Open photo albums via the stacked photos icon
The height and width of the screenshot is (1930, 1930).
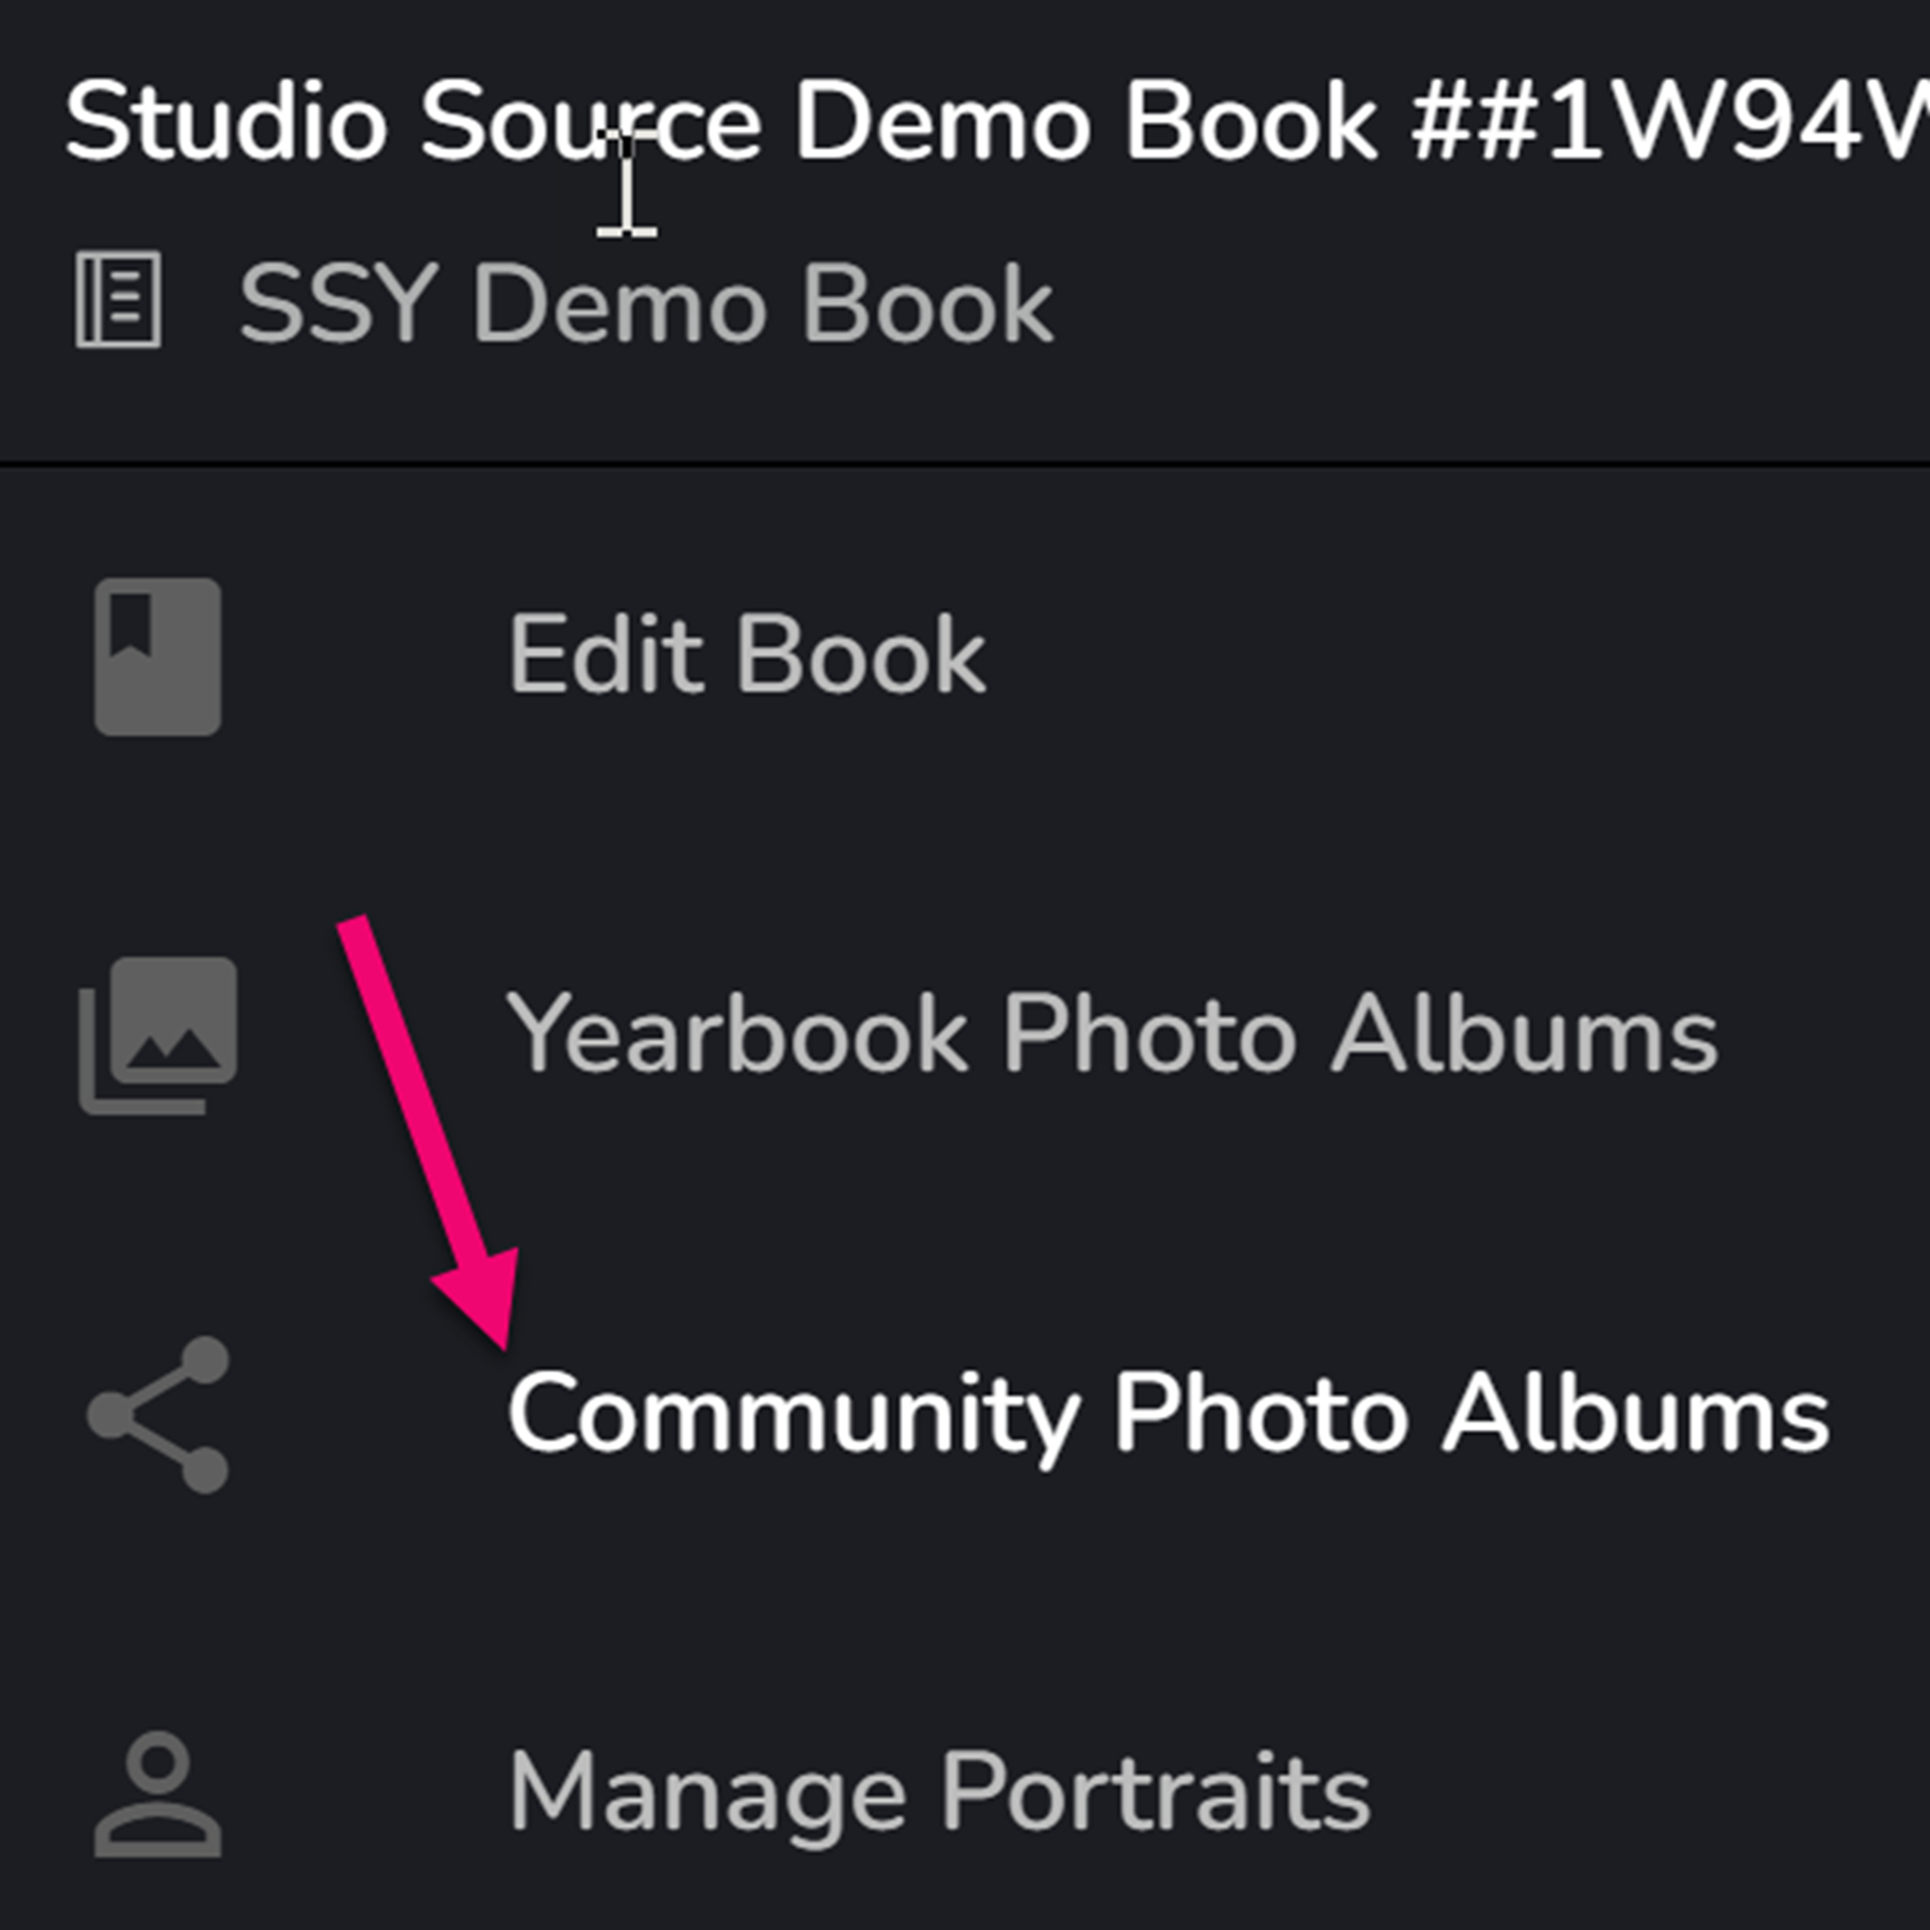point(157,1033)
